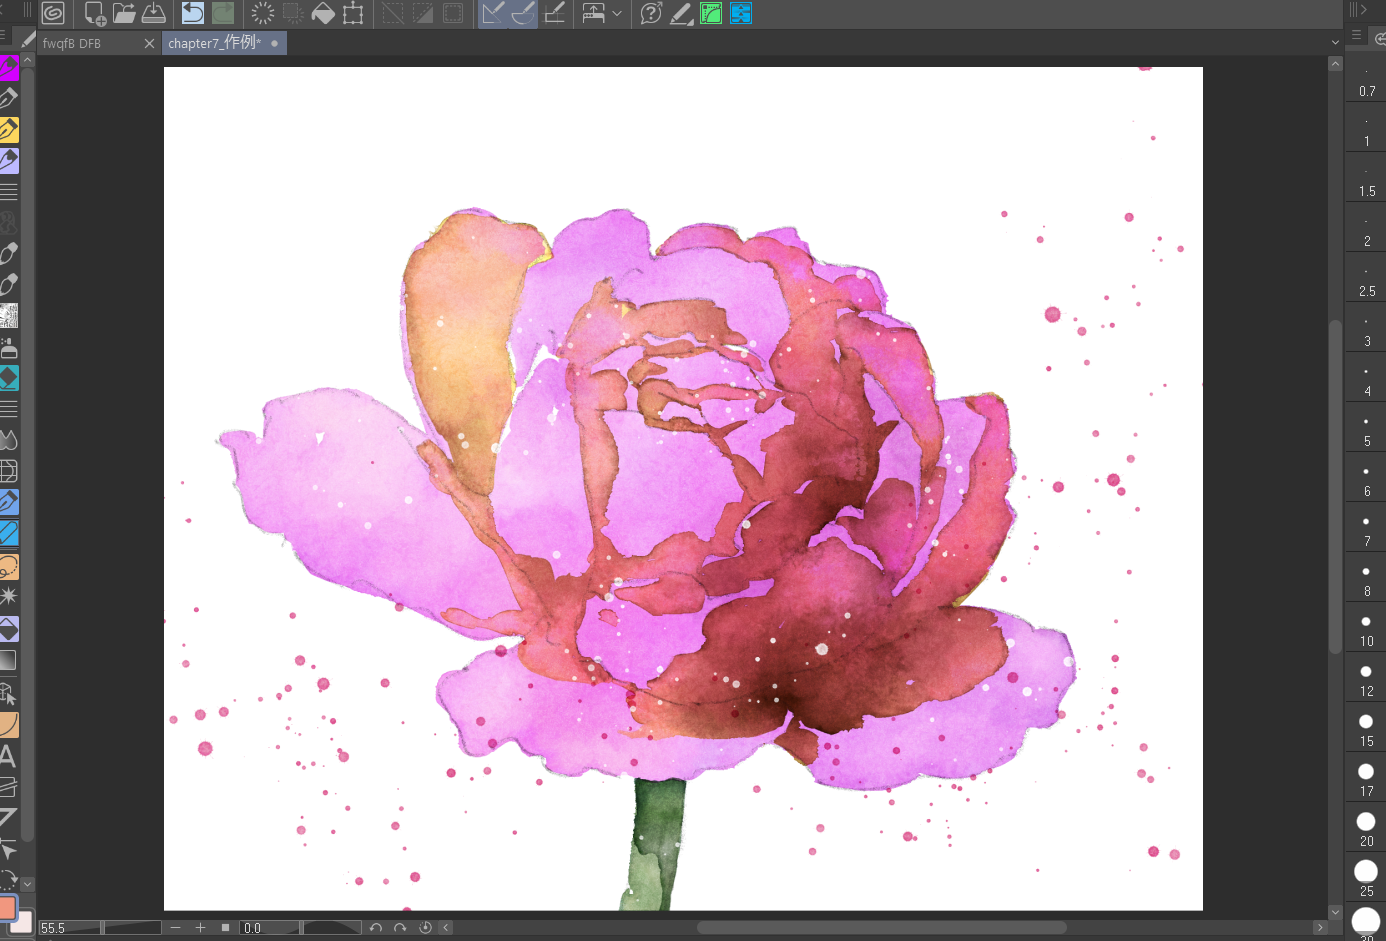Select the yellow pen nib tool

tap(9, 129)
